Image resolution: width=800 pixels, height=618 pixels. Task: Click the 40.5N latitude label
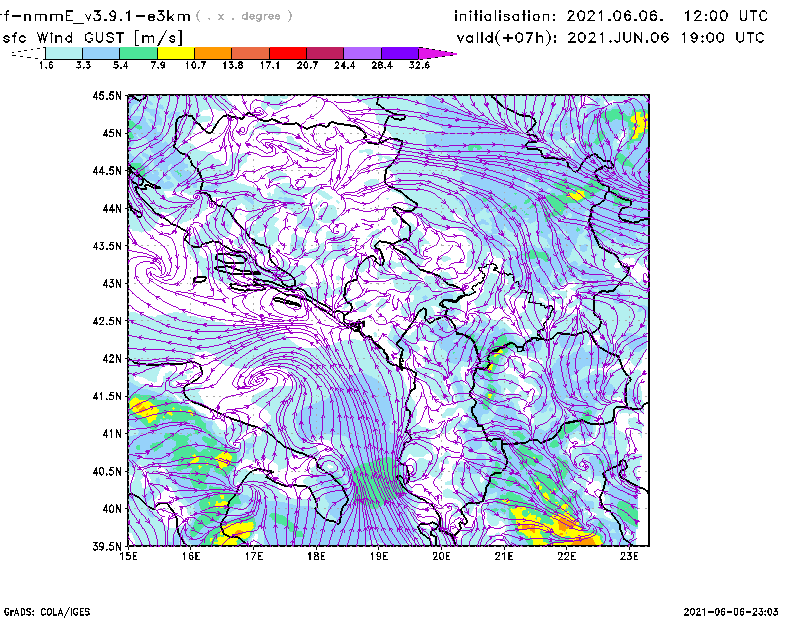point(107,472)
